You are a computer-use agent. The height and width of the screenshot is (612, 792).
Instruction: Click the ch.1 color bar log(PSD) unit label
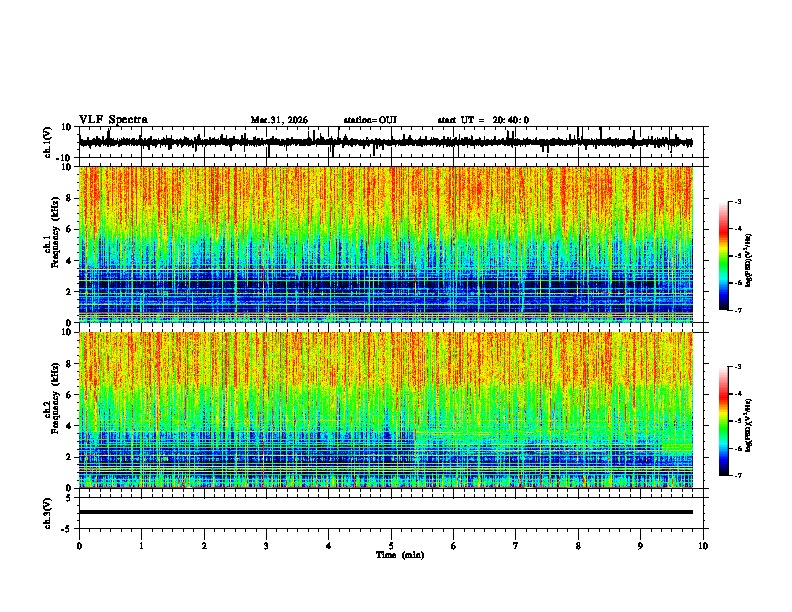click(749, 260)
